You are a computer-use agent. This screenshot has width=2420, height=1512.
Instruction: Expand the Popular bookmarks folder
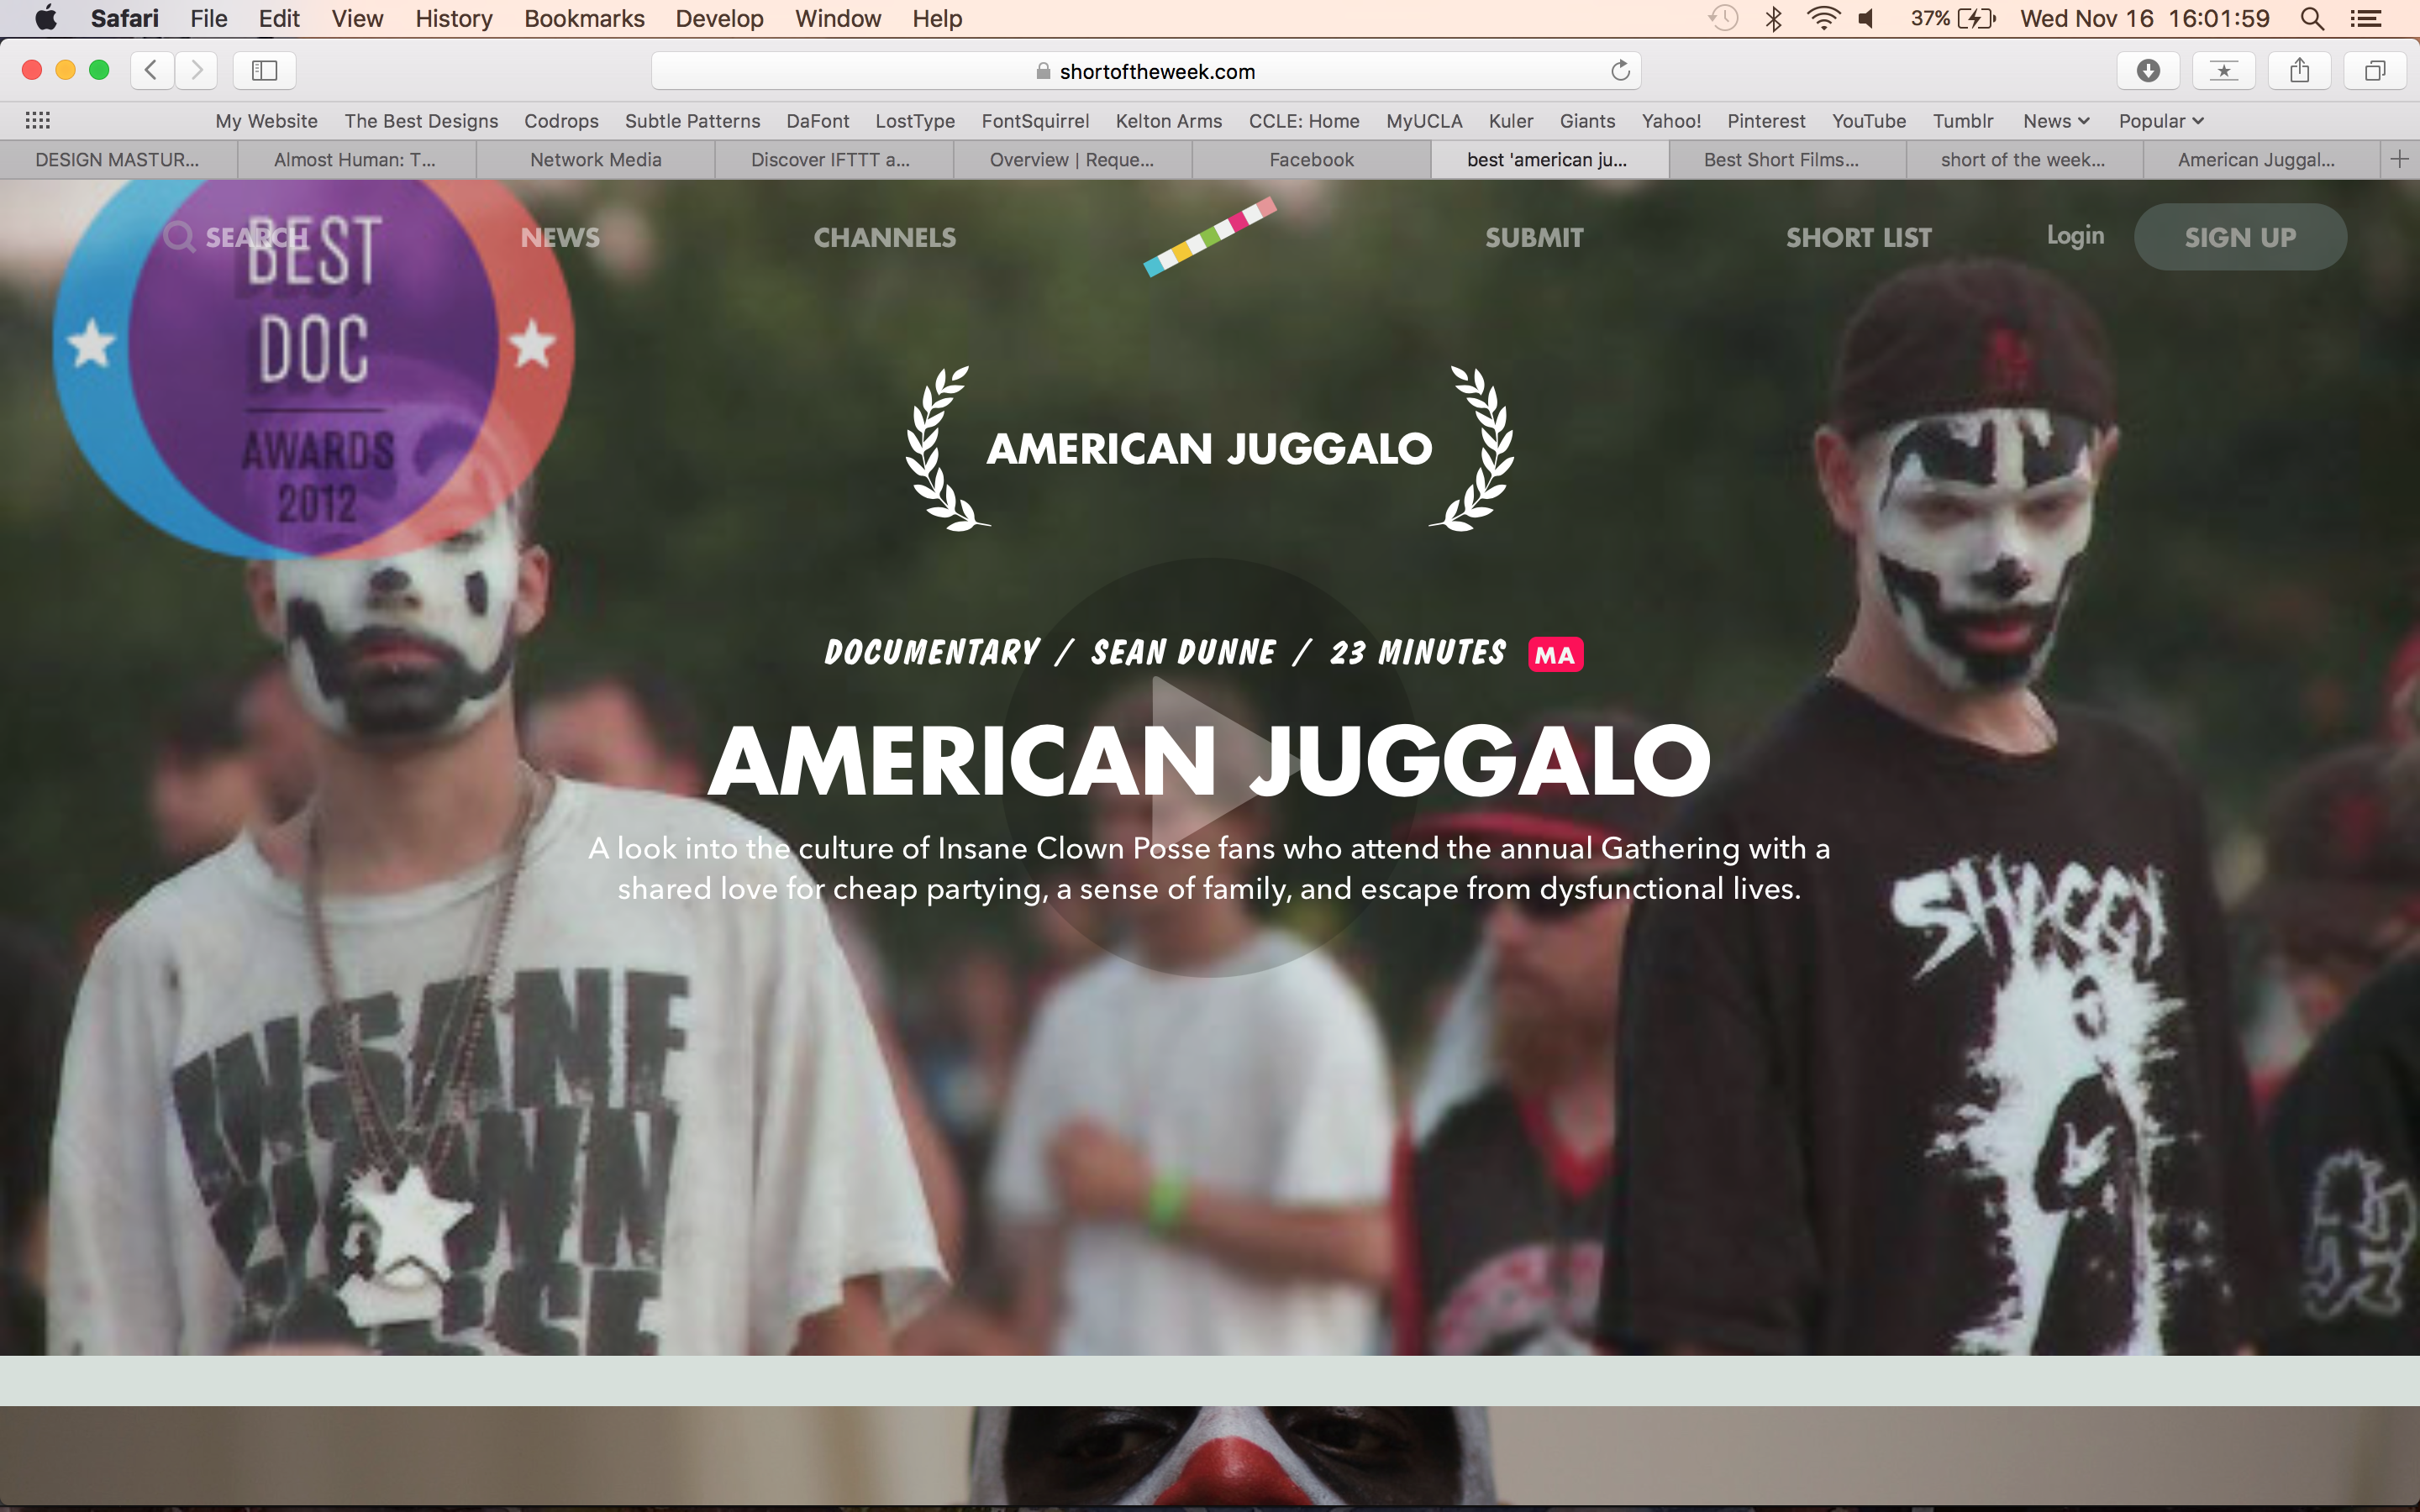click(2161, 121)
